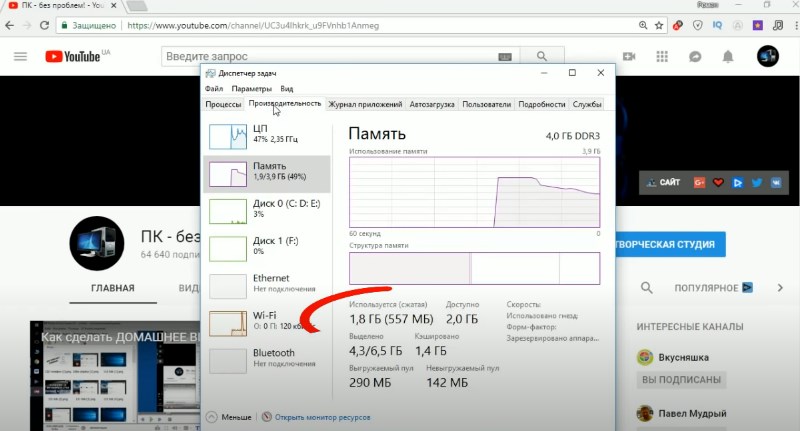
Task: Click the YouTube logo
Action: (73, 57)
